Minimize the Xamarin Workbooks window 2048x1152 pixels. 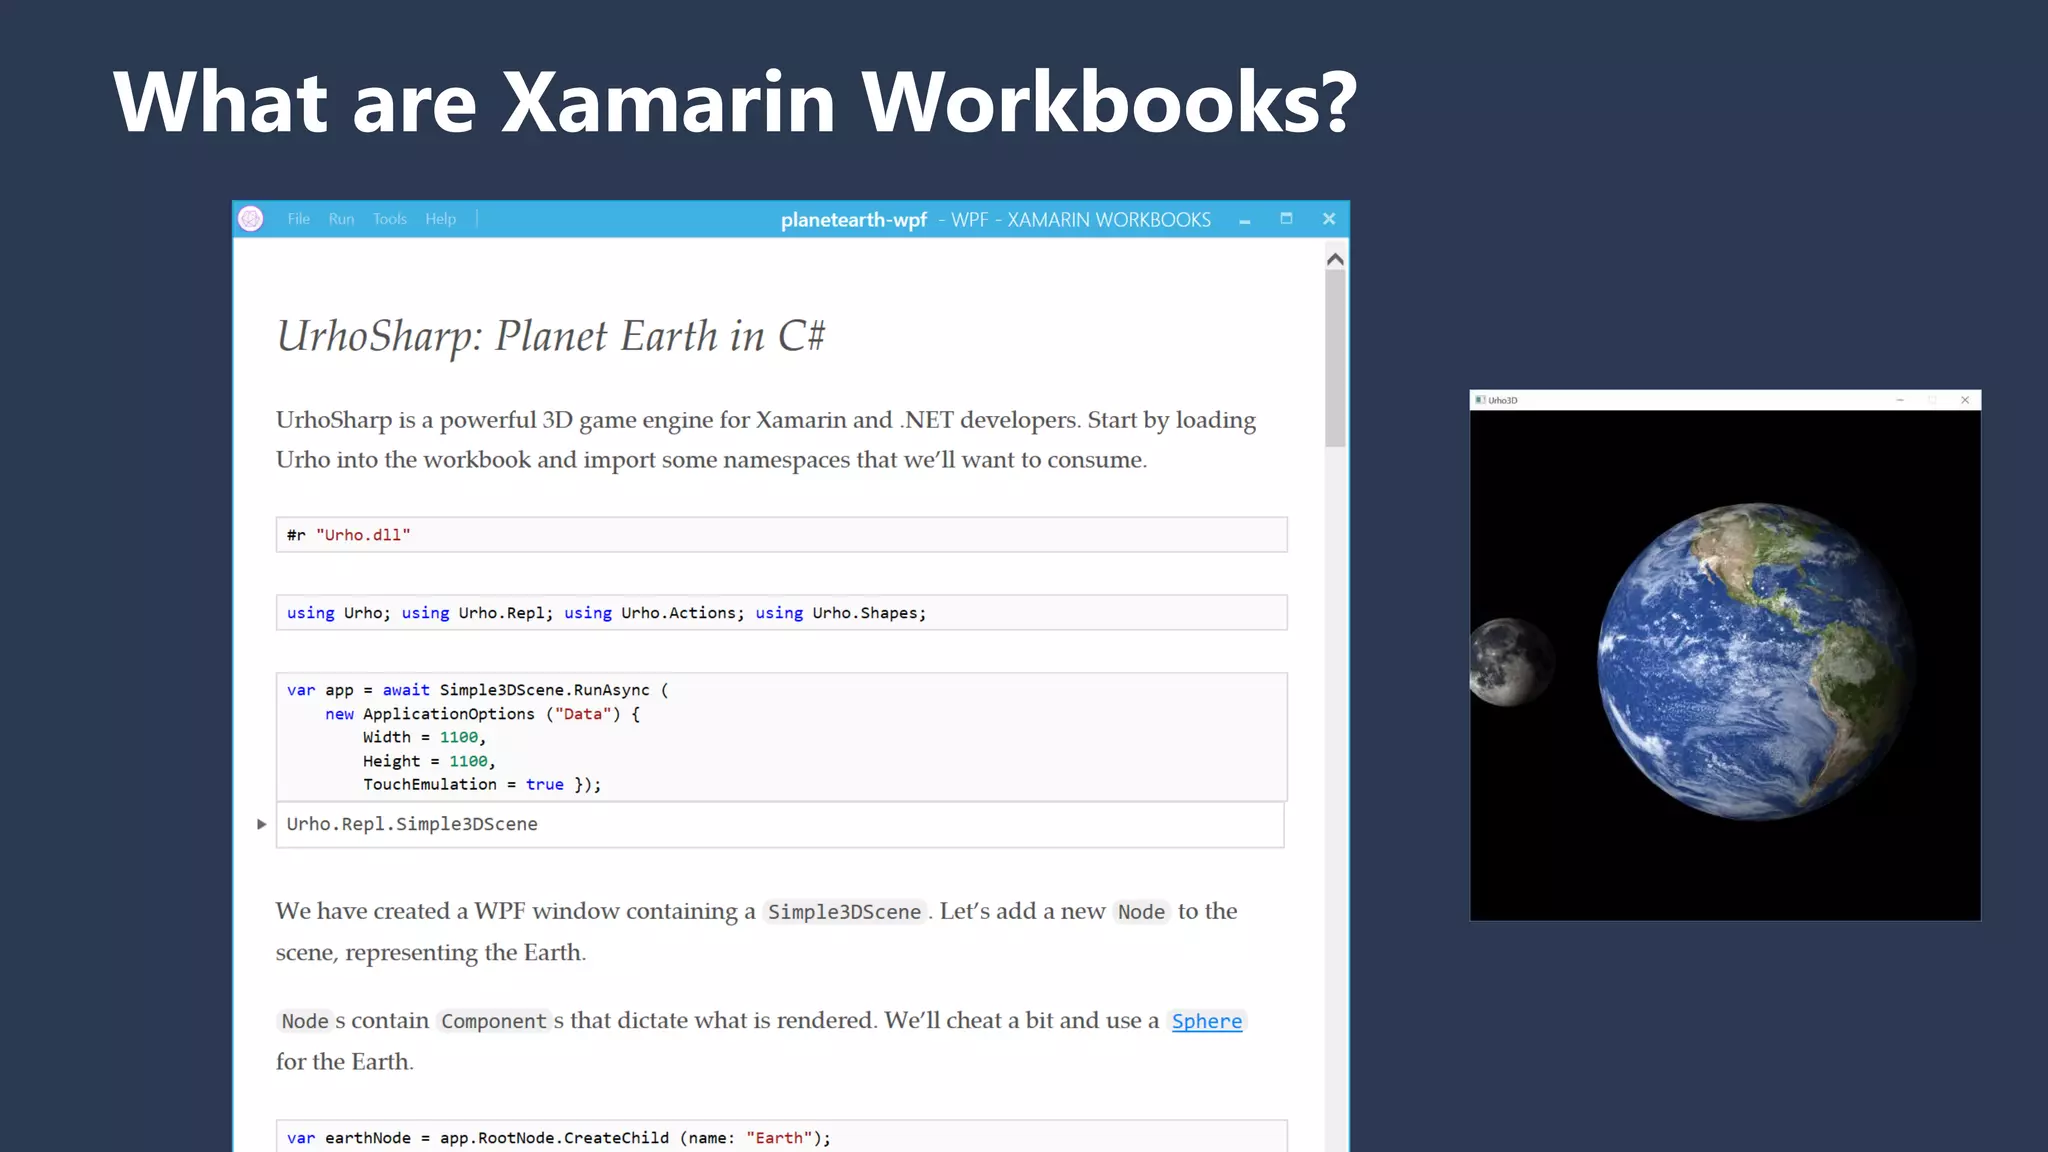pyautogui.click(x=1245, y=221)
